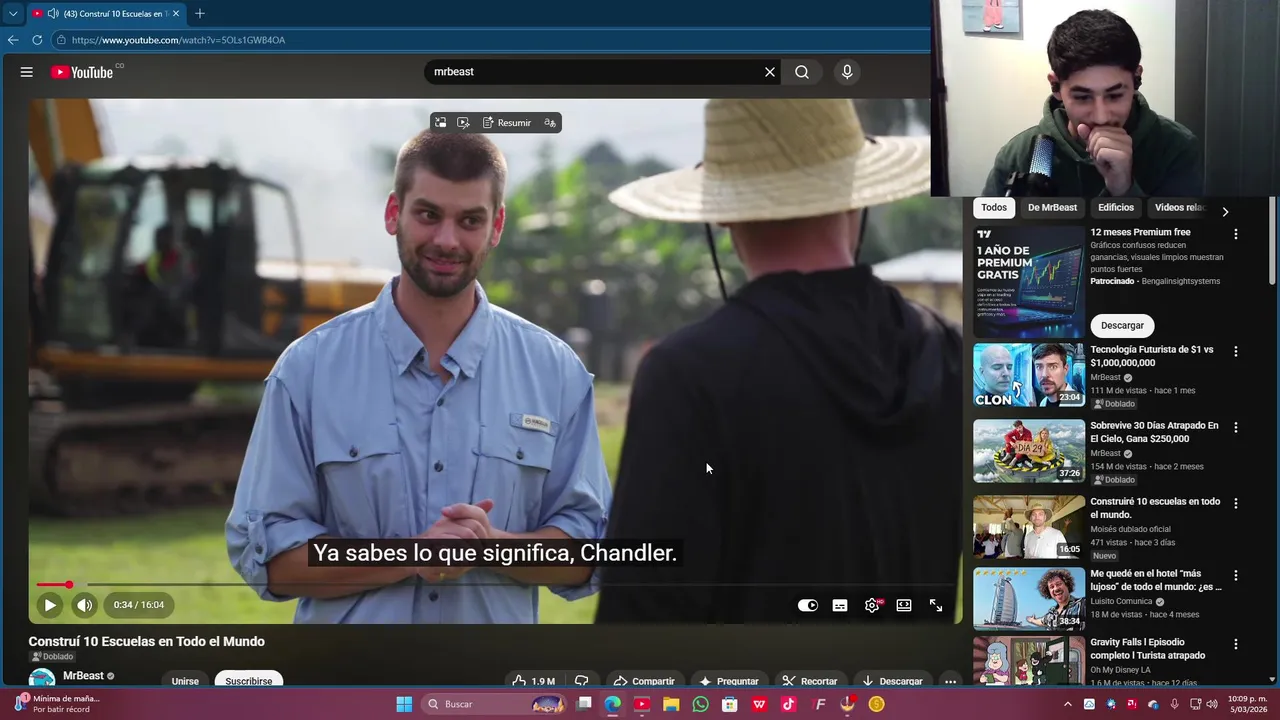The image size is (1280, 720).
Task: Open Tecnología Futurista de $1 video thumbnail
Action: click(1029, 375)
